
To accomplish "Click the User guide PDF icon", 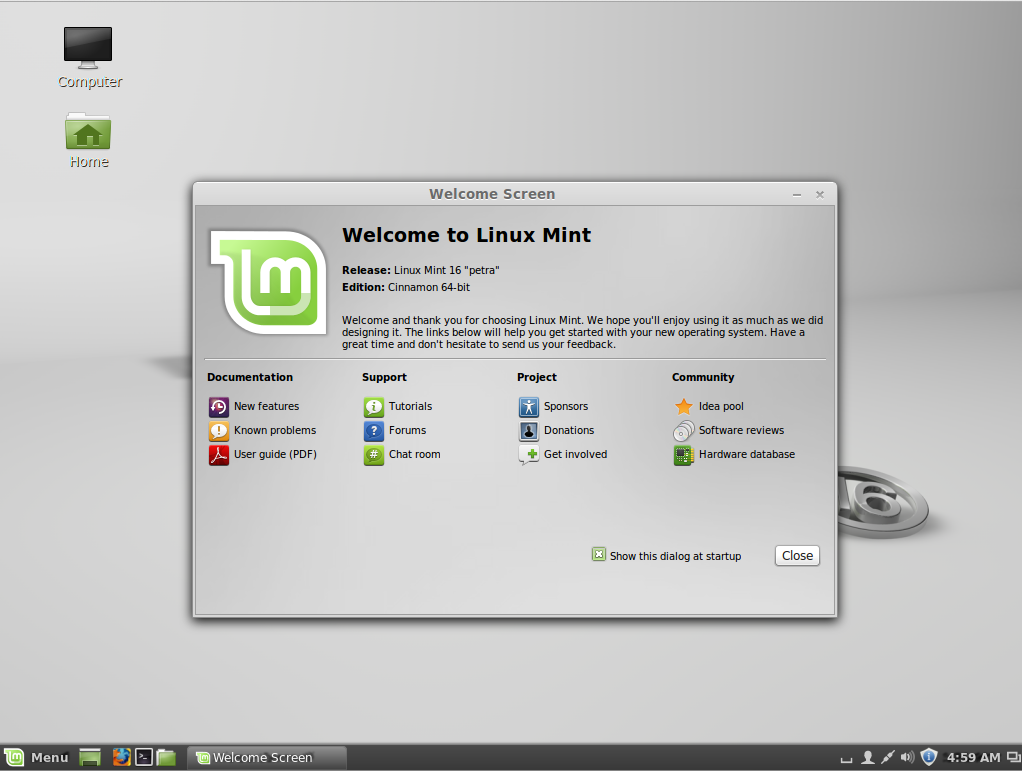I will [218, 455].
